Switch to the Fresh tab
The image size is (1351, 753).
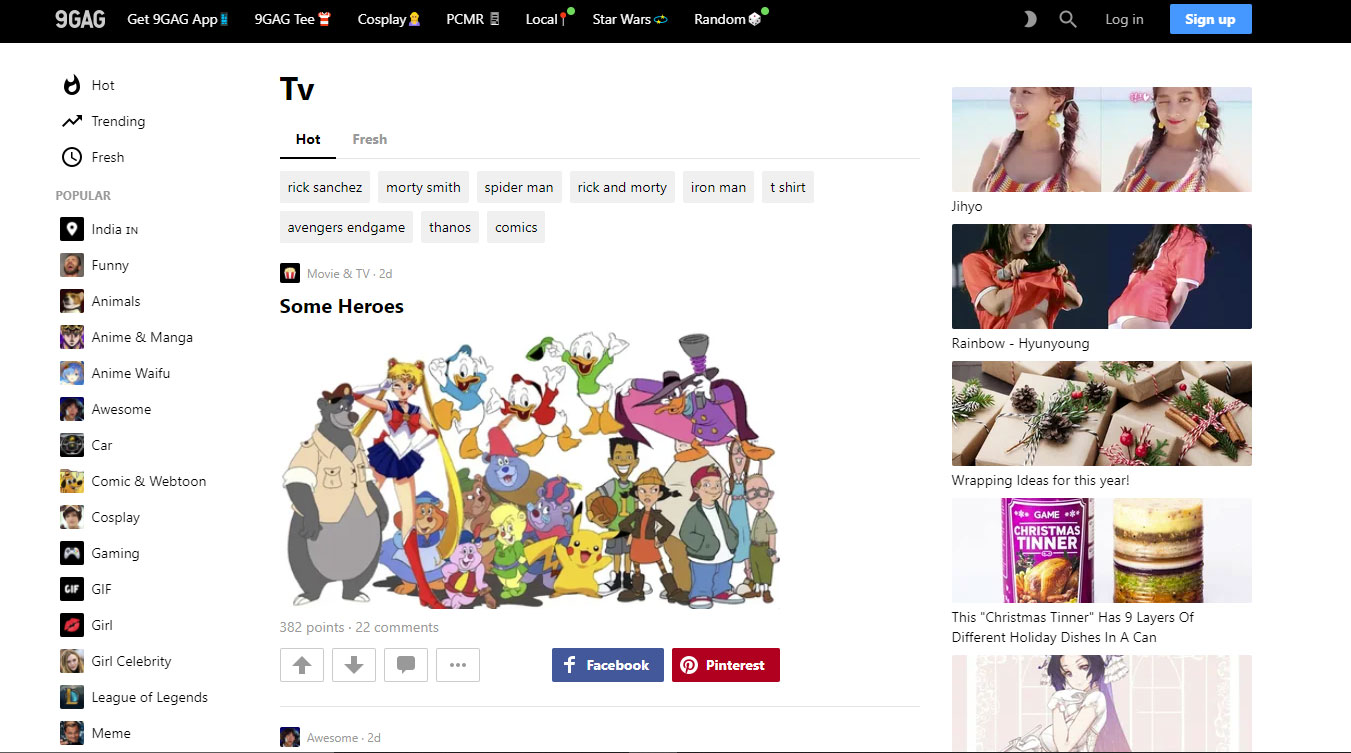pos(369,139)
